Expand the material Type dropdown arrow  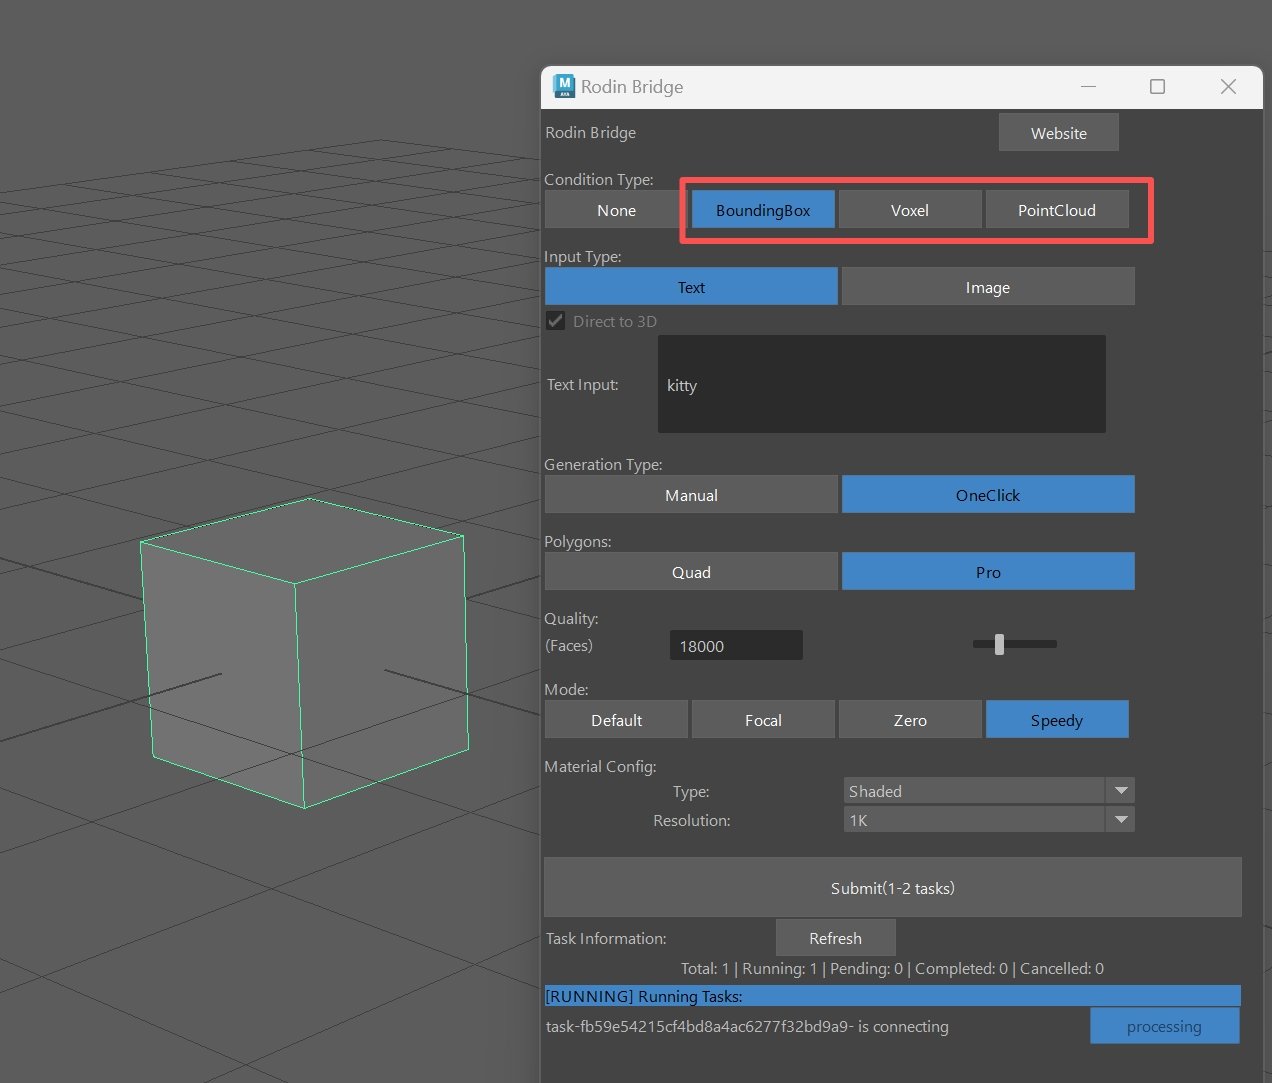pyautogui.click(x=1121, y=791)
